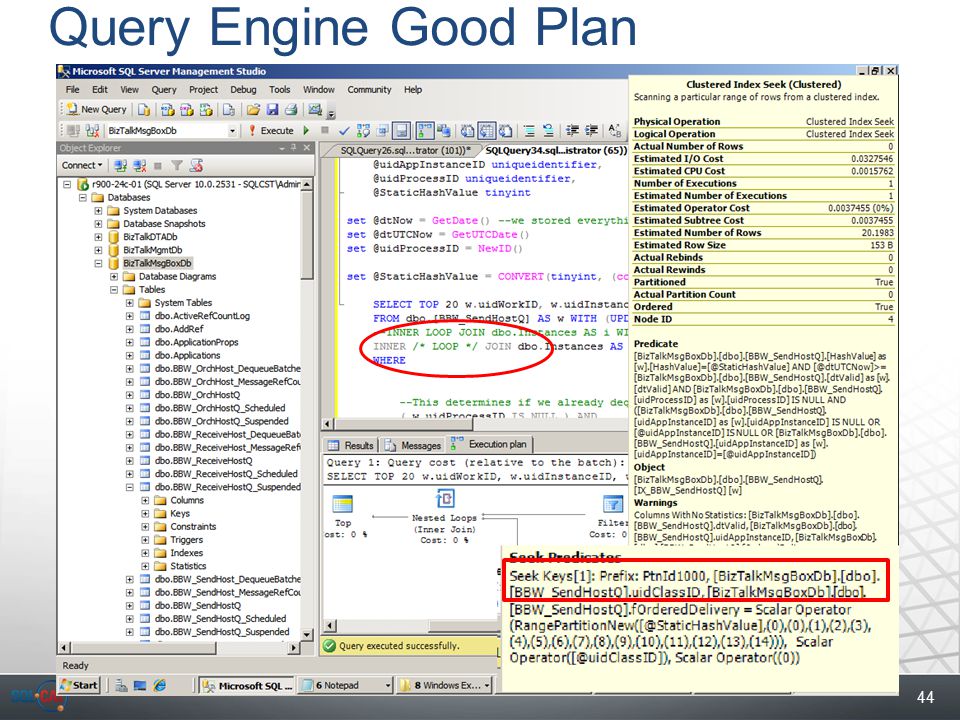The width and height of the screenshot is (960, 720).
Task: Comment out the selected lines
Action: (530, 130)
